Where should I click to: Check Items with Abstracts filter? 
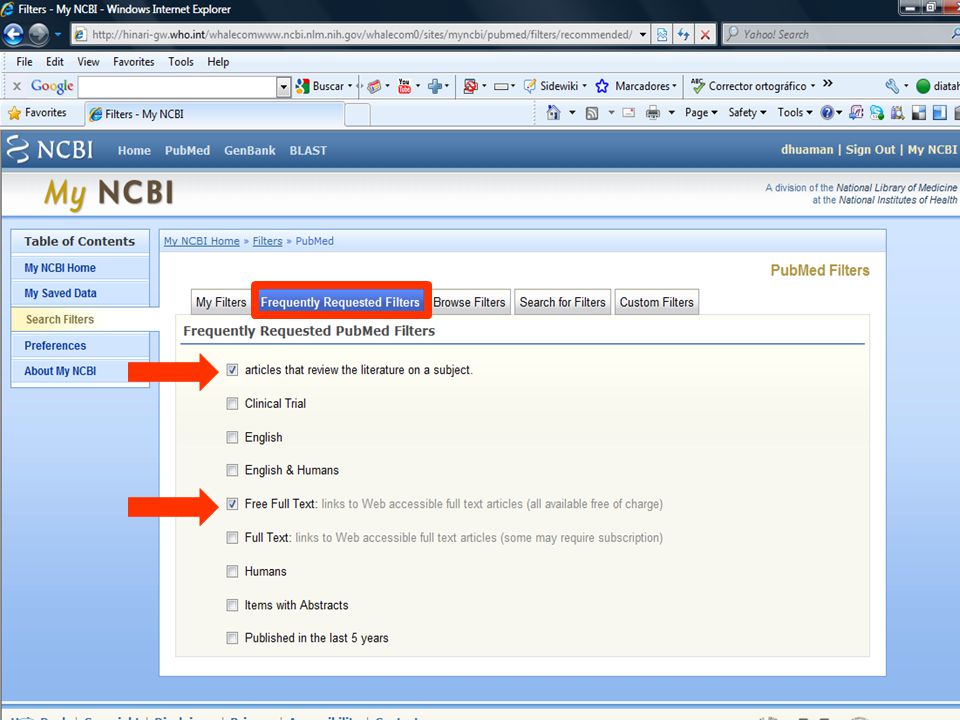click(x=232, y=605)
